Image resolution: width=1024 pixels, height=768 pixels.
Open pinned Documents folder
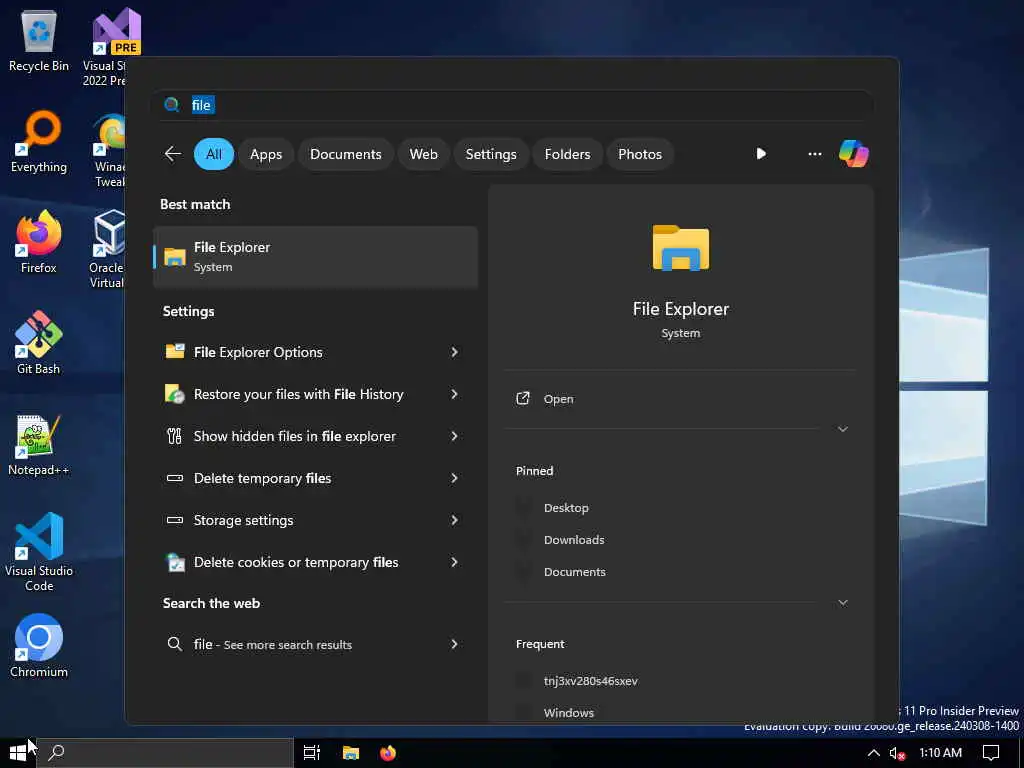[x=575, y=571]
